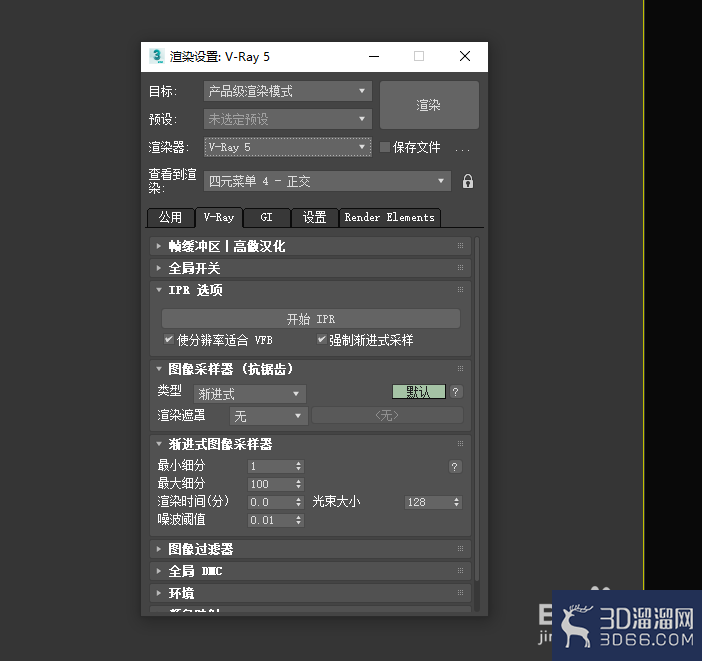
Task: Click drag handle of 图像过滤器 rollout
Action: pyautogui.click(x=460, y=549)
